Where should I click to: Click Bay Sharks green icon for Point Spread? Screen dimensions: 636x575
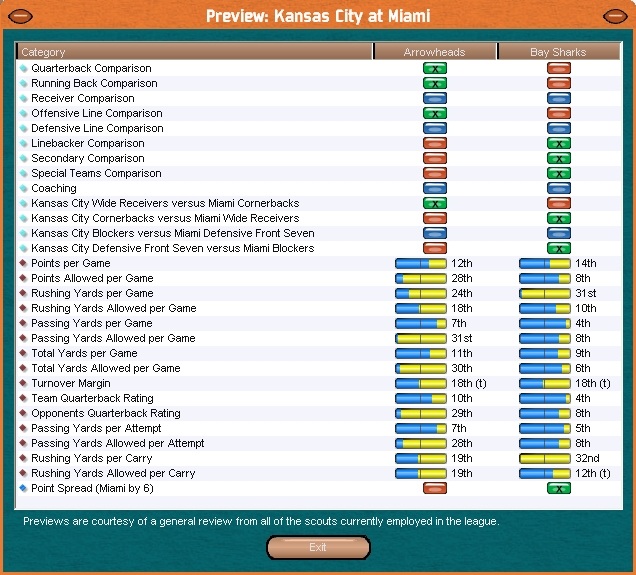(x=558, y=488)
